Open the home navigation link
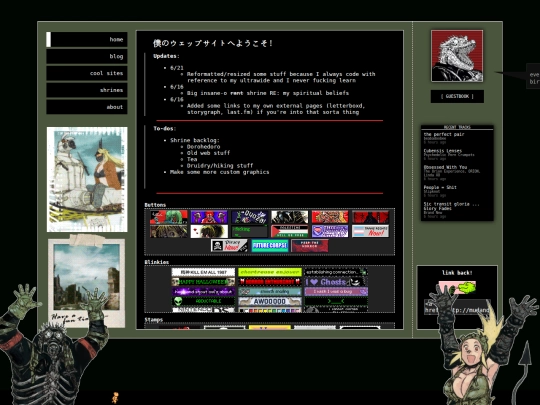 (87, 40)
